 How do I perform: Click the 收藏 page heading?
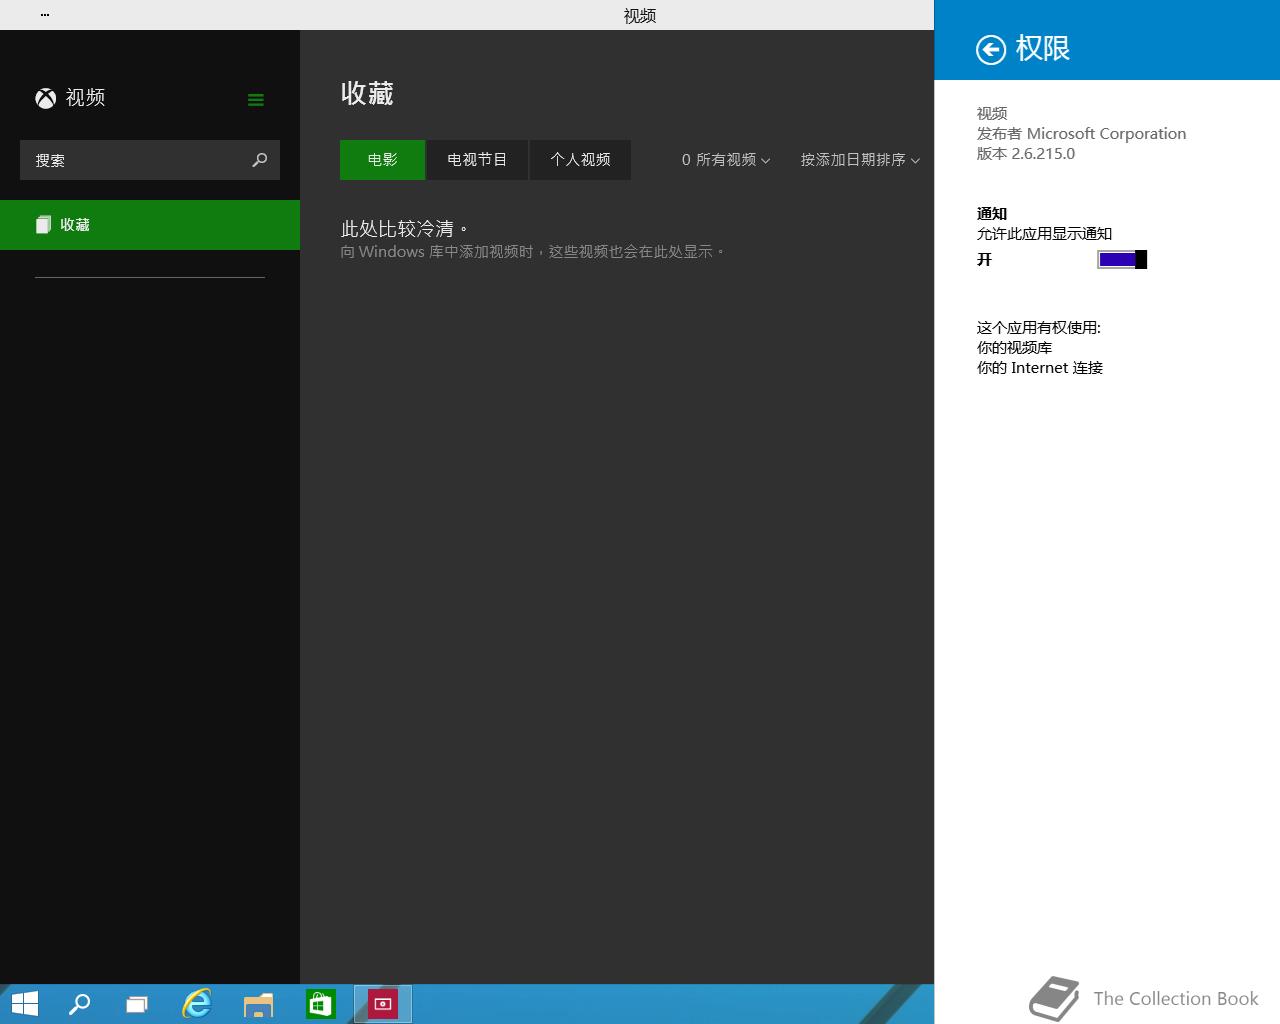(x=367, y=94)
